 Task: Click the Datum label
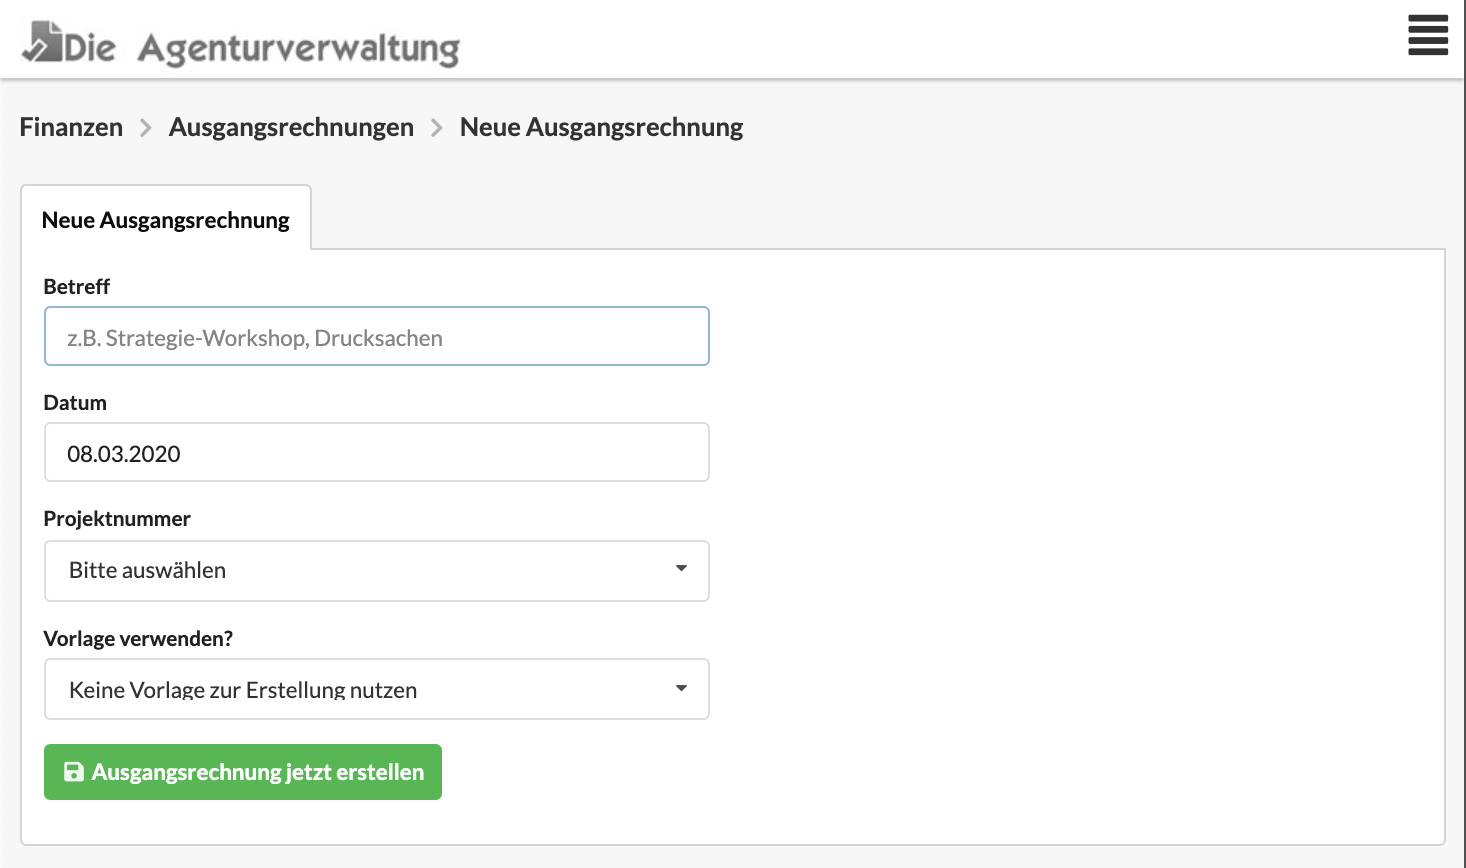(x=75, y=402)
